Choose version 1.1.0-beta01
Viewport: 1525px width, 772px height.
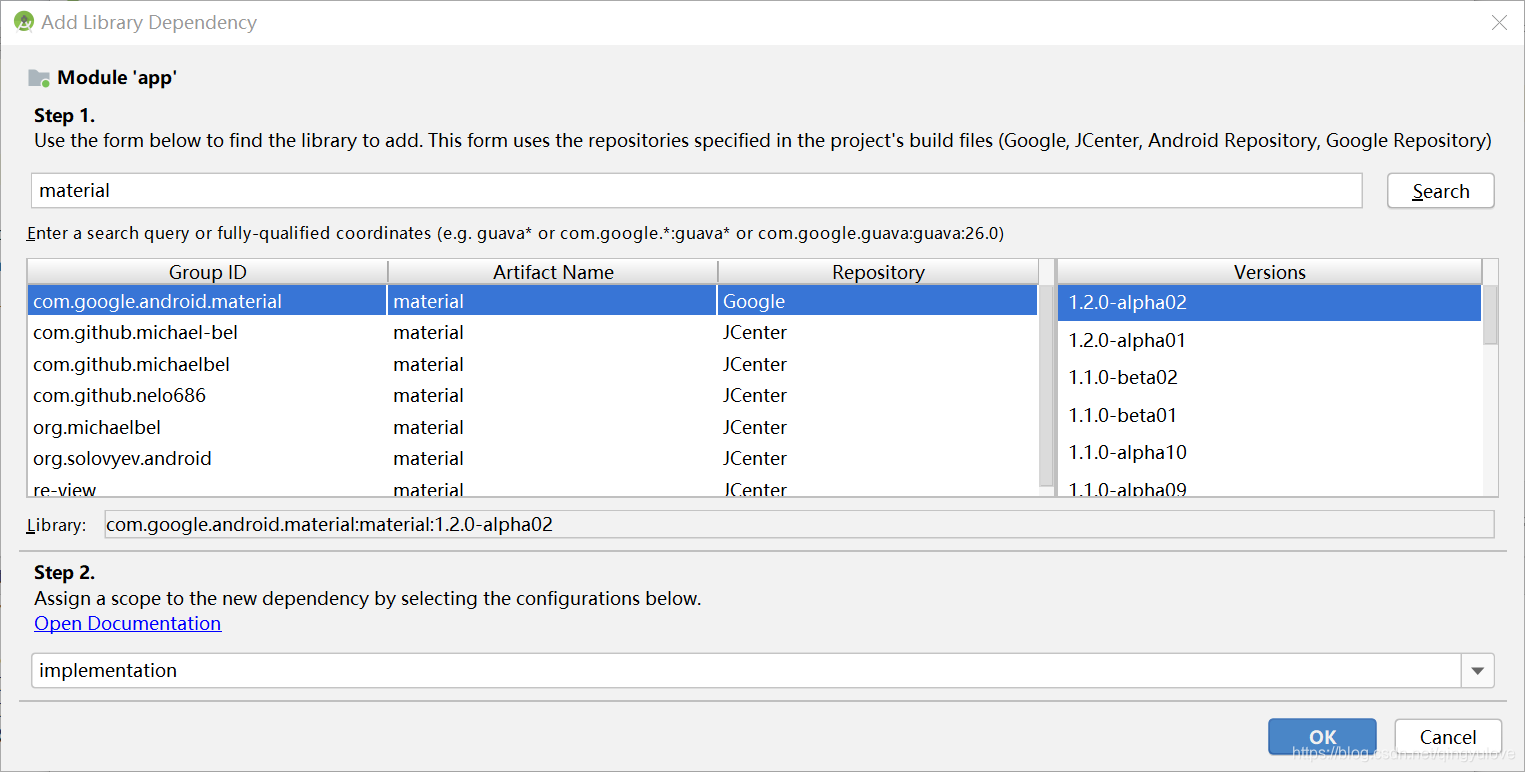pos(1269,415)
